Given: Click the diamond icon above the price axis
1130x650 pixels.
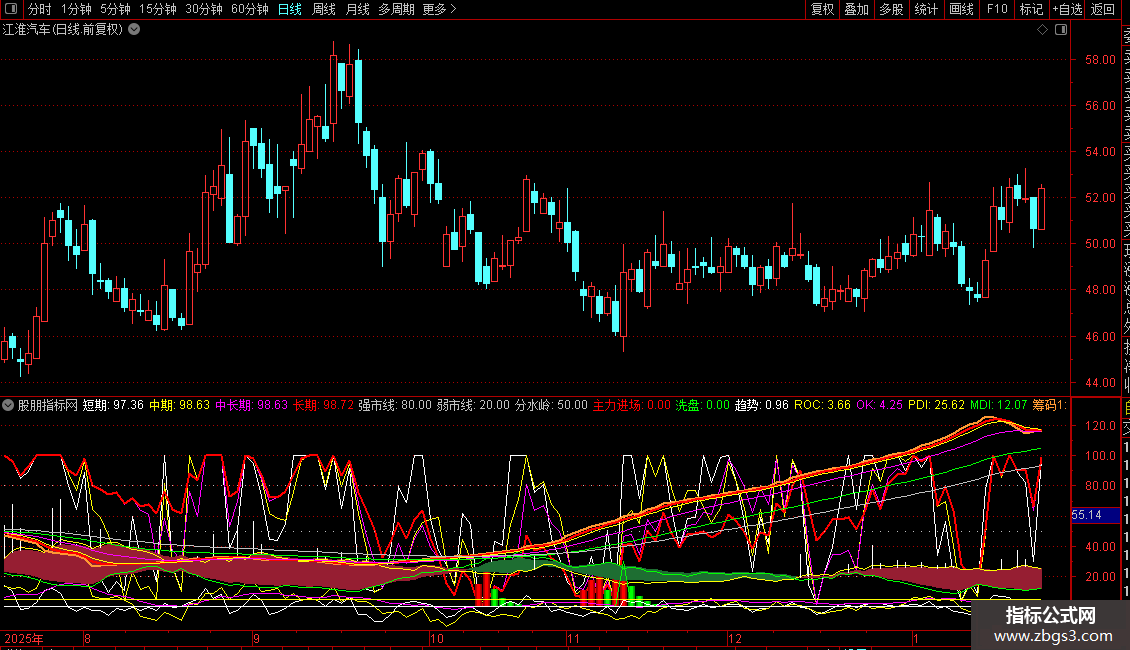Looking at the screenshot, I should coord(1042,30).
